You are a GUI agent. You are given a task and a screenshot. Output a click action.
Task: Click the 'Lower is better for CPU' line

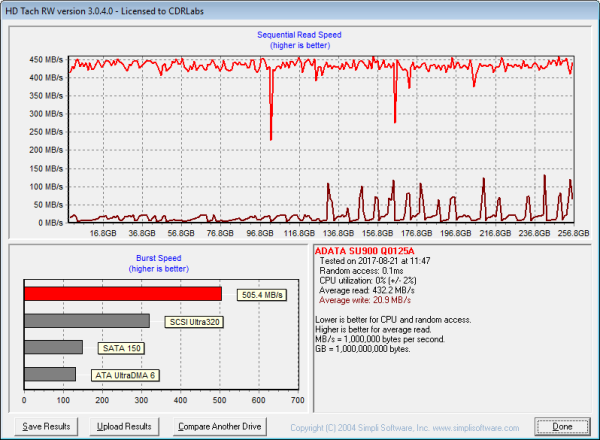point(393,320)
